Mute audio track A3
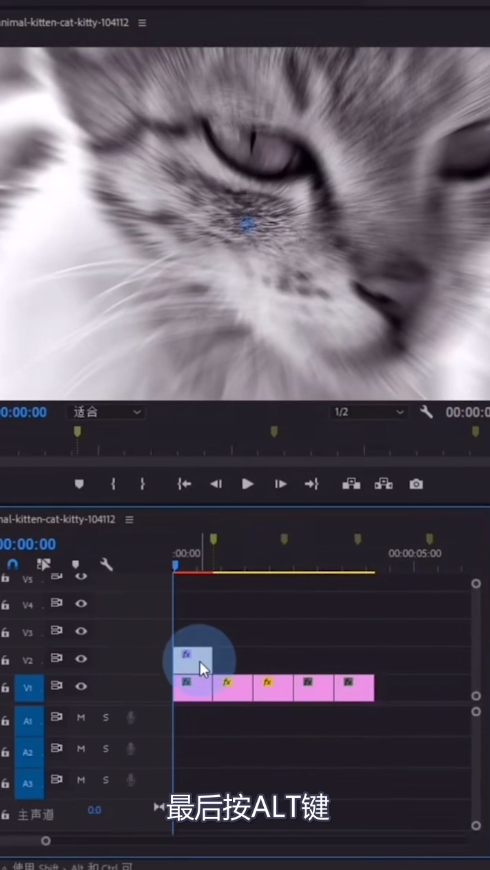 81,780
